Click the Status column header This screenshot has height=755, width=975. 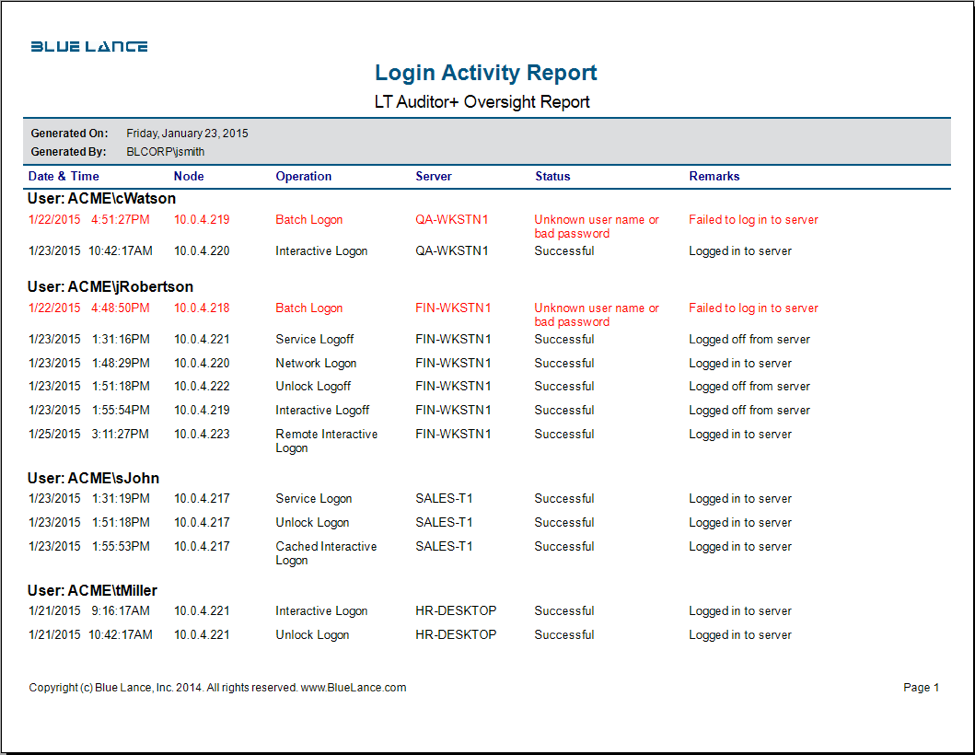coord(553,176)
